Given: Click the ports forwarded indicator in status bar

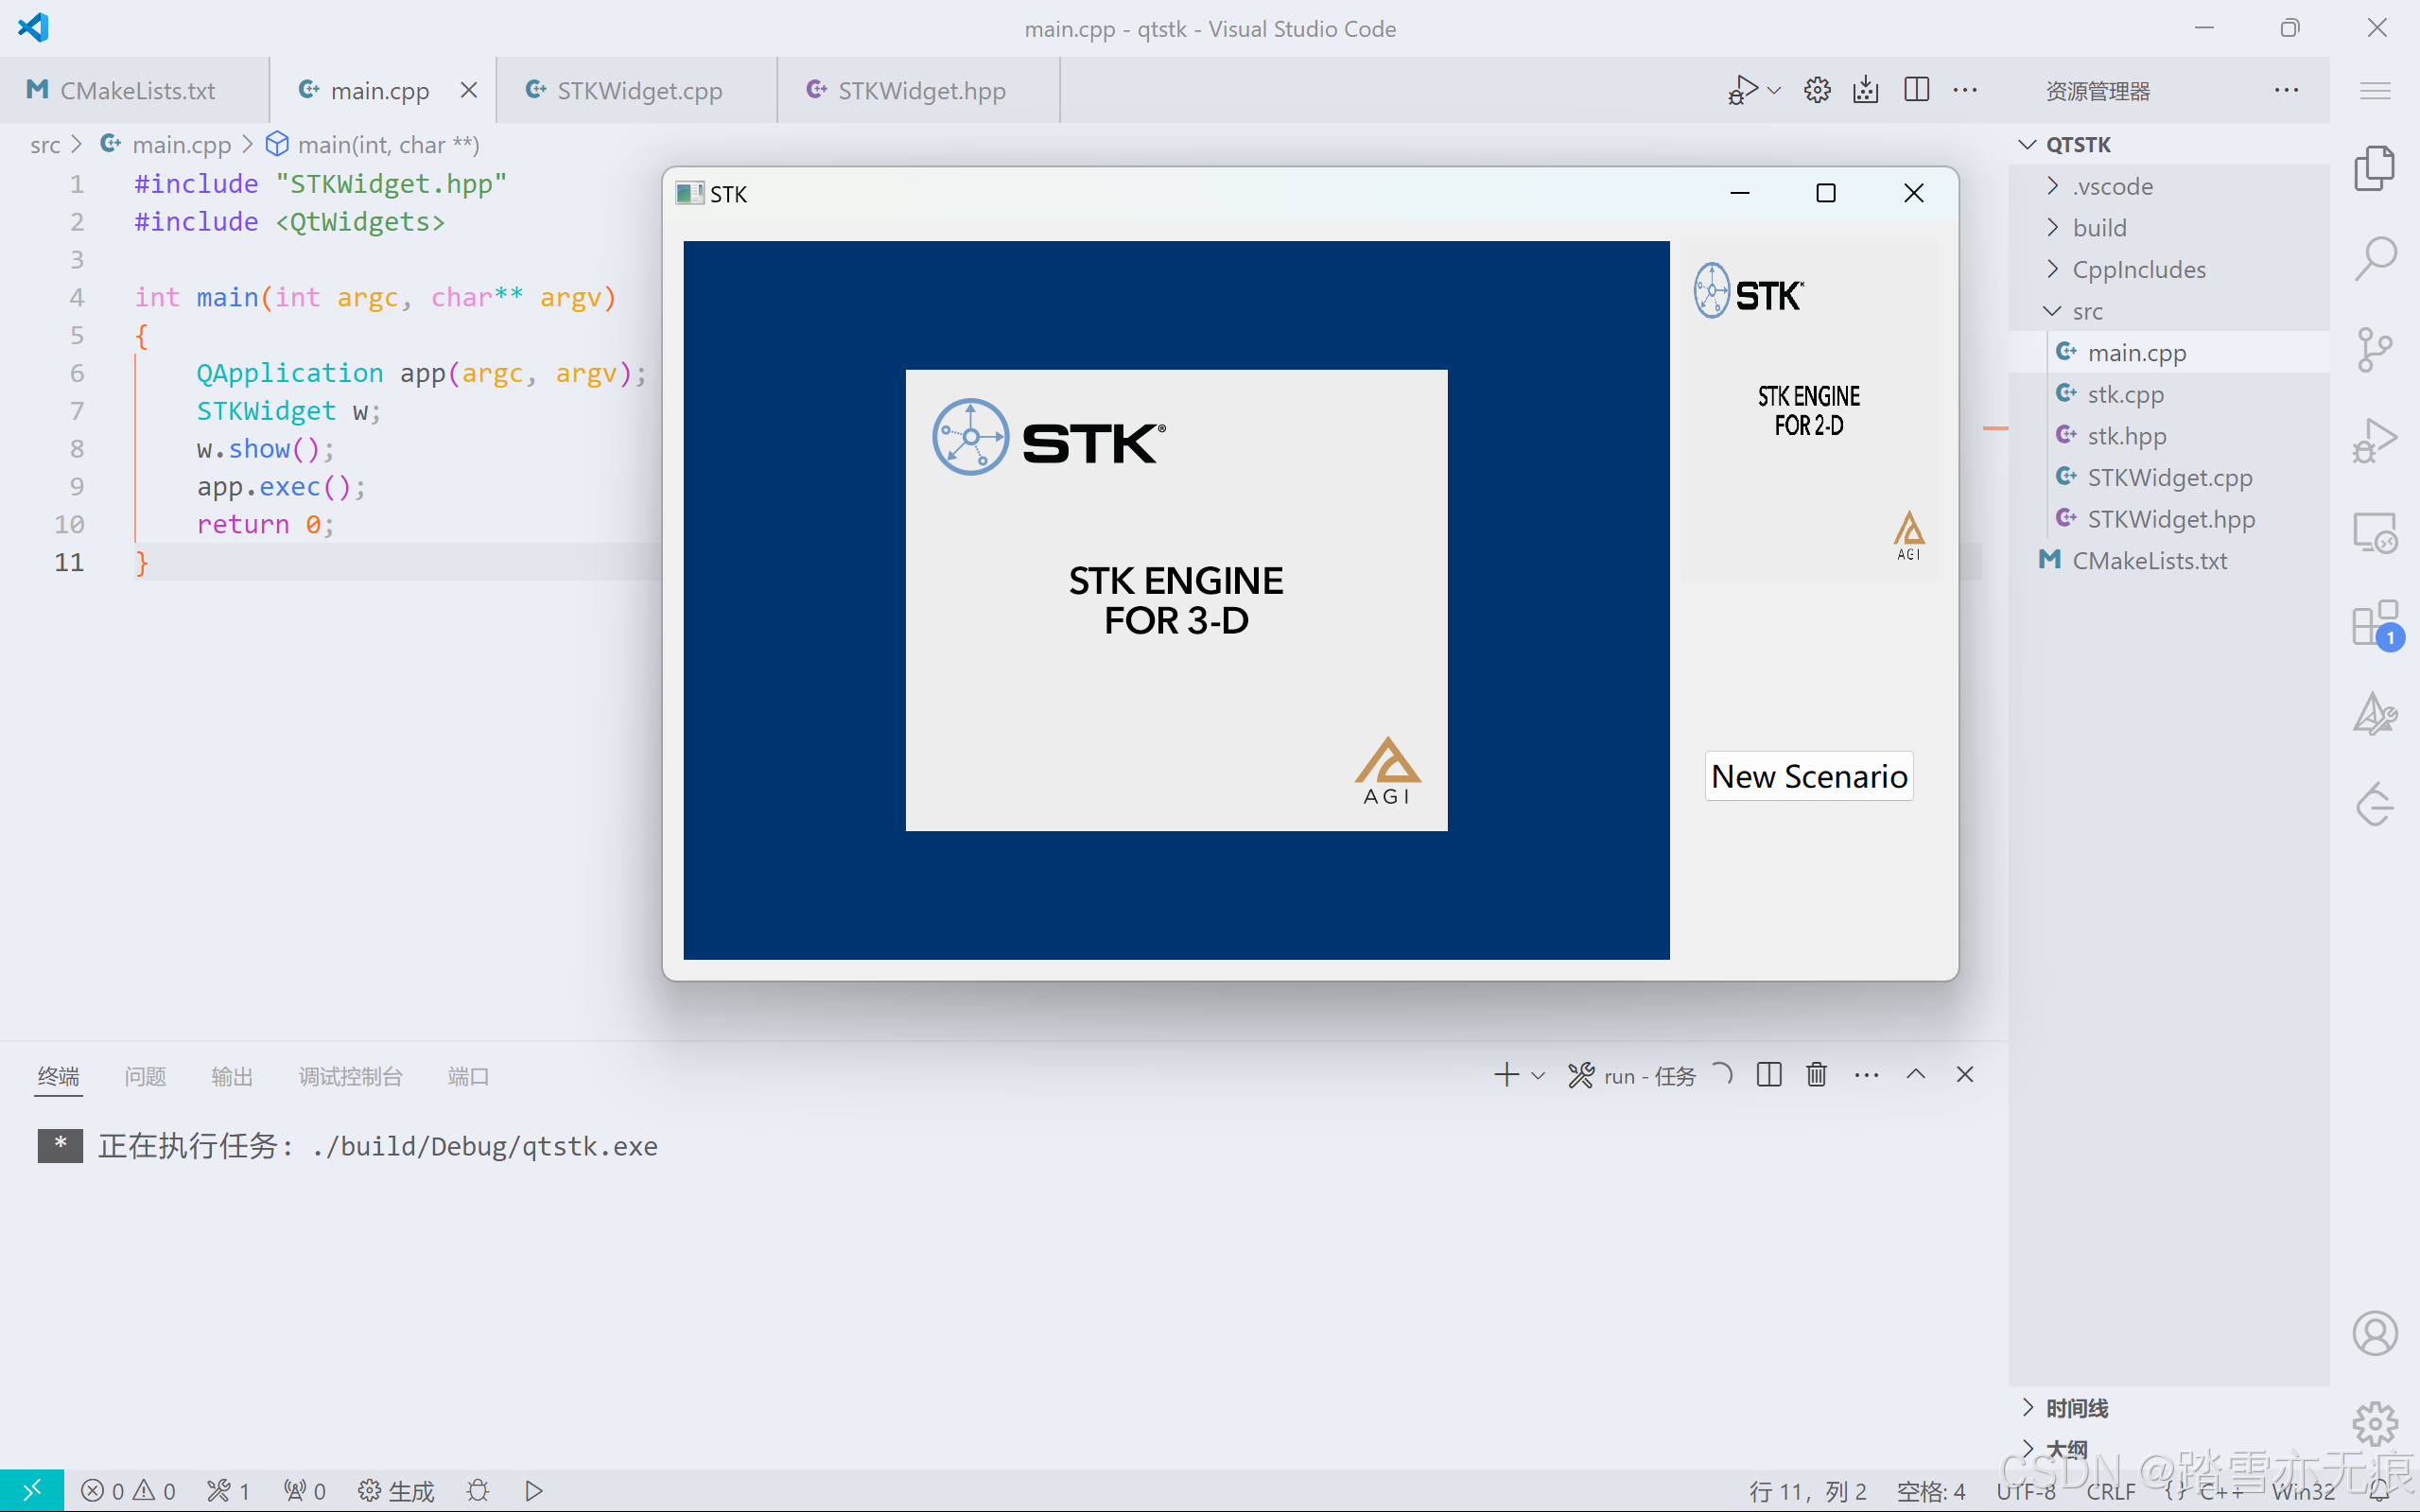Looking at the screenshot, I should point(305,1491).
